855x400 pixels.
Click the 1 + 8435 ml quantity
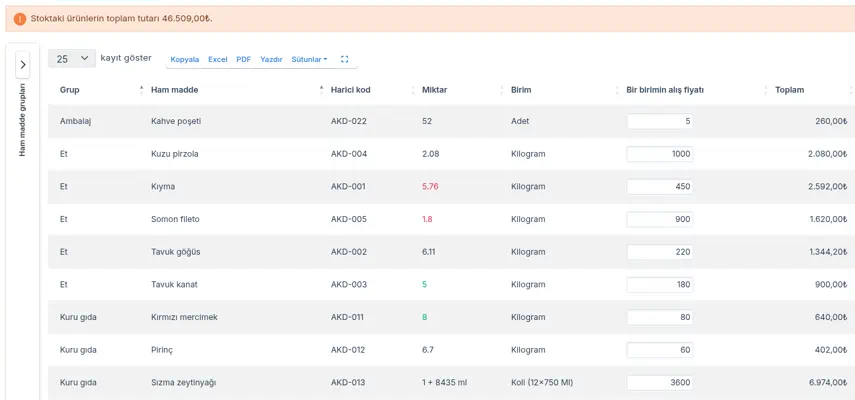tap(444, 383)
